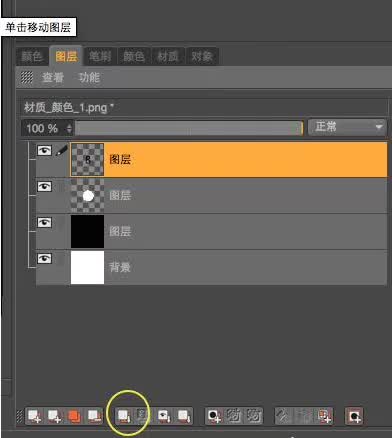Click the white-square icon right of the orange icon
Image resolution: width=392 pixels, height=438 pixels.
point(94,416)
